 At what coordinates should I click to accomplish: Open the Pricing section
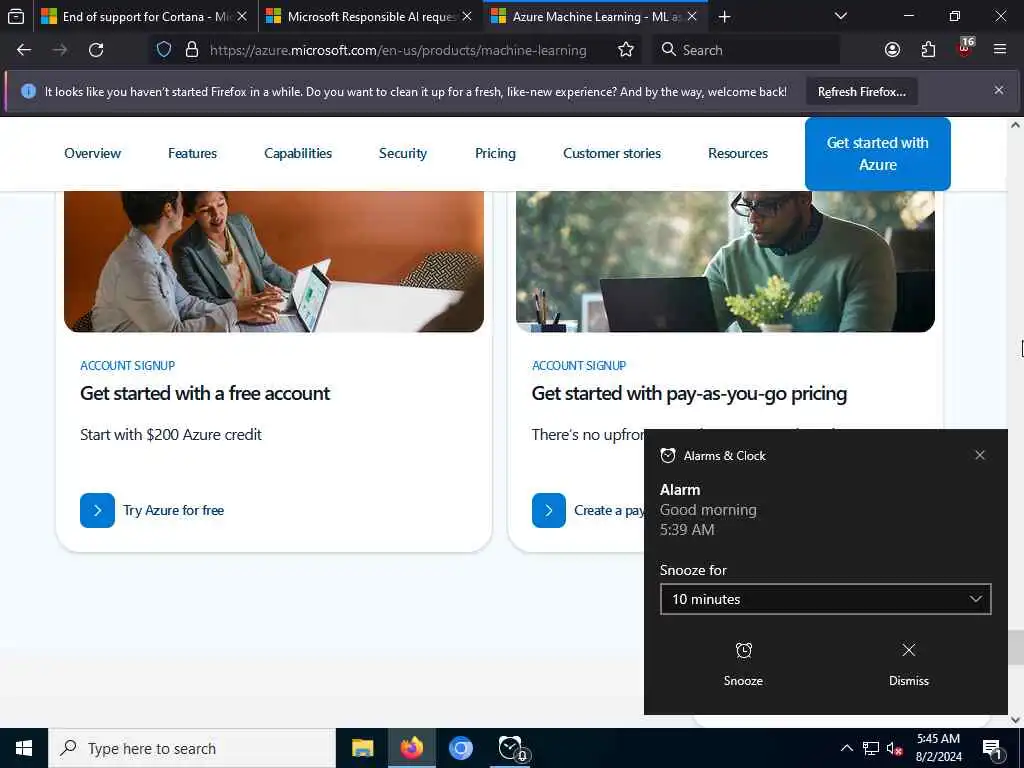pos(495,153)
